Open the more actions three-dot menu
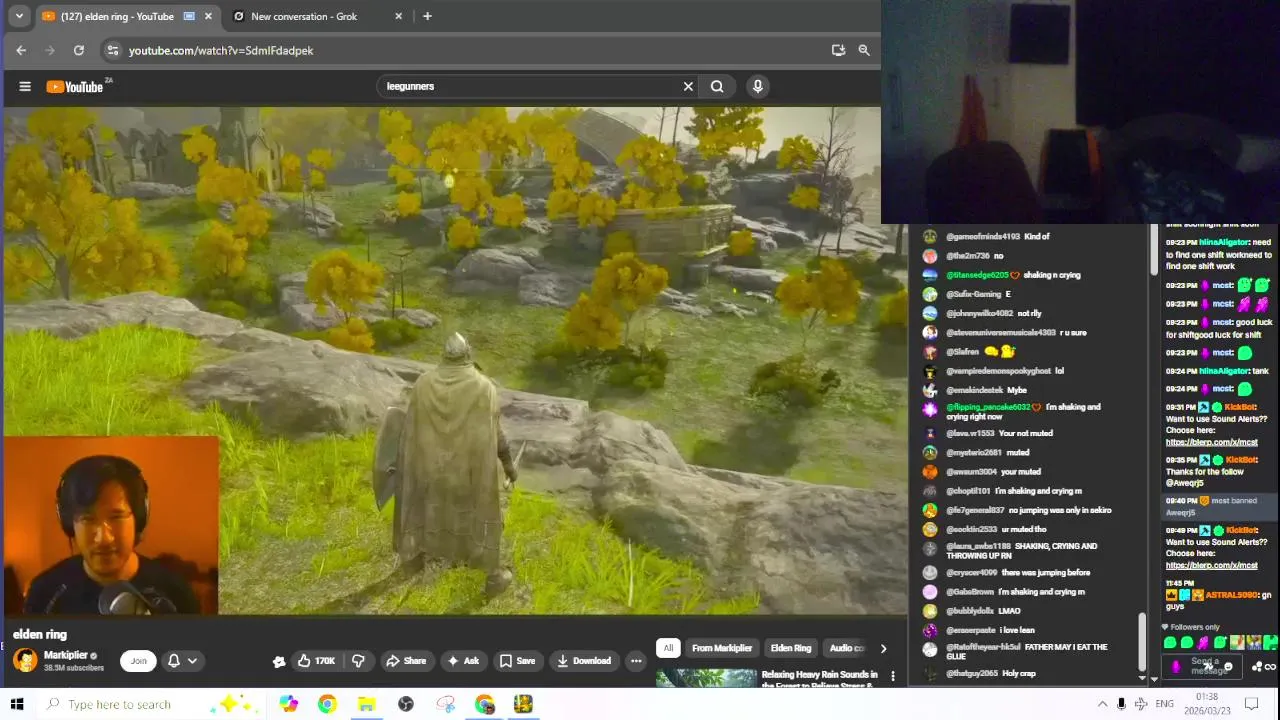The width and height of the screenshot is (1280, 720). point(635,660)
